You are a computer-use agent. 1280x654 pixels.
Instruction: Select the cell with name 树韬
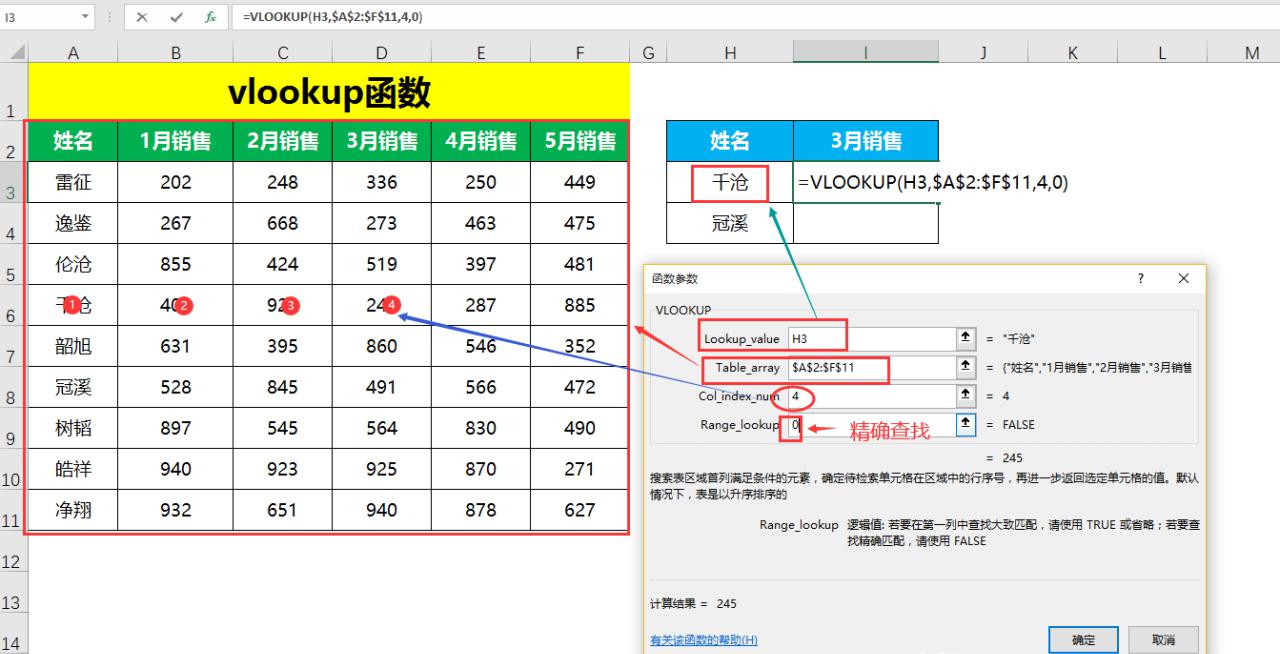(73, 429)
